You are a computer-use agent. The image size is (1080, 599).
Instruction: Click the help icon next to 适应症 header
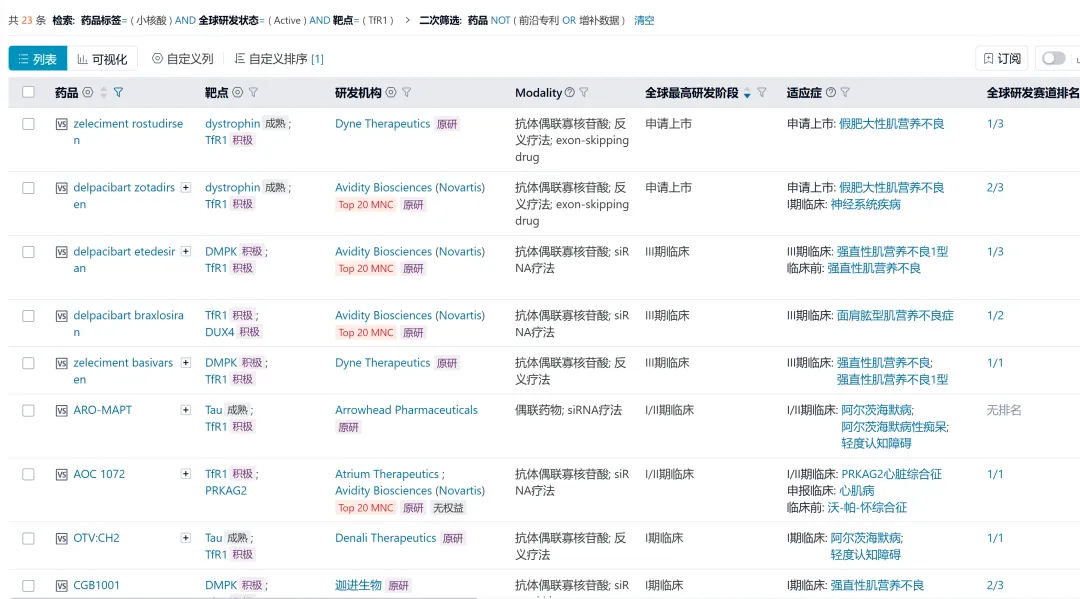[x=831, y=92]
